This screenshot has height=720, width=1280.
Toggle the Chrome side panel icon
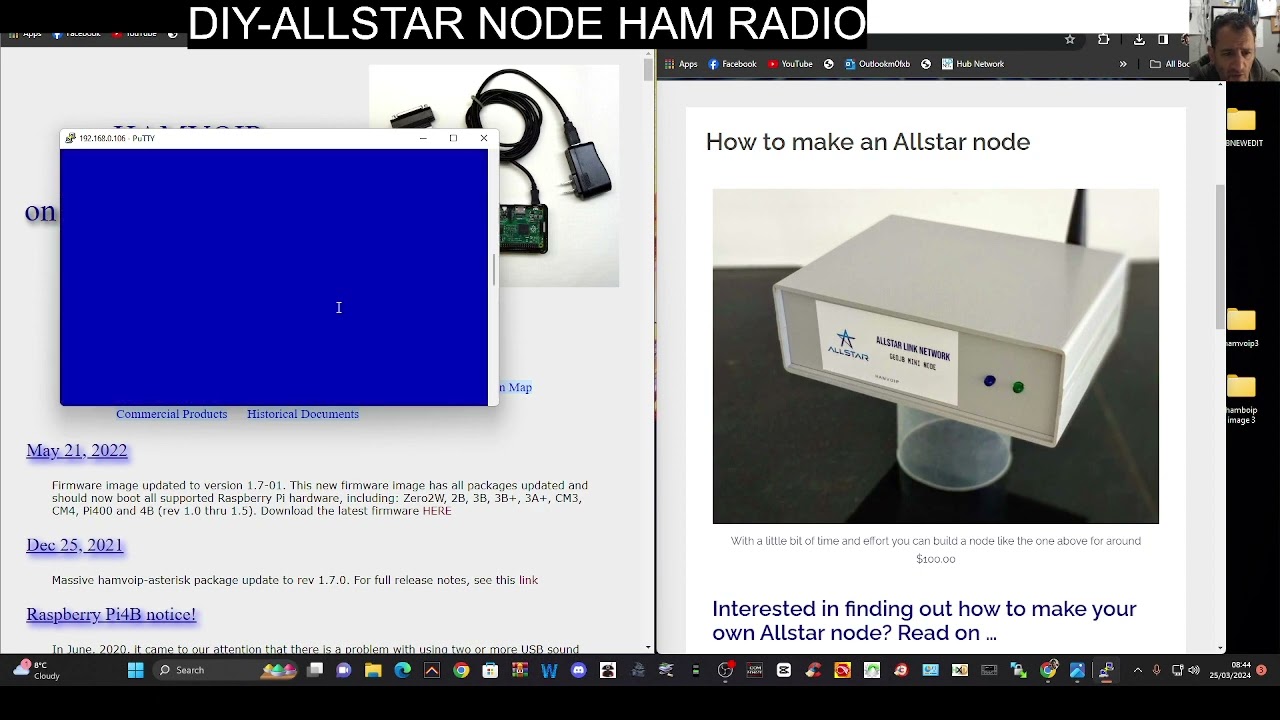(1163, 39)
